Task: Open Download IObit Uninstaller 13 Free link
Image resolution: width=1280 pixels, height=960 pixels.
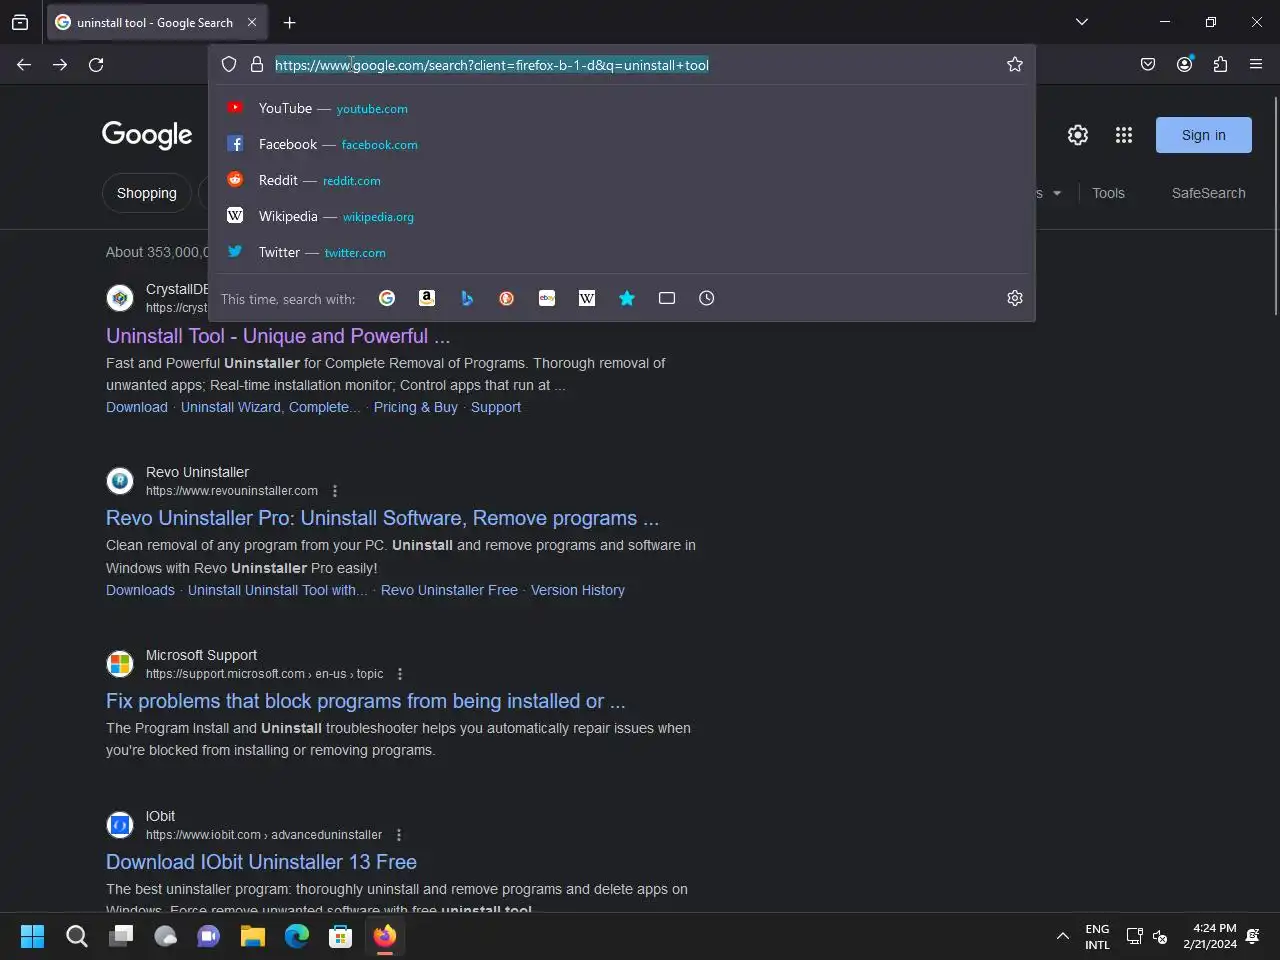Action: pyautogui.click(x=261, y=862)
